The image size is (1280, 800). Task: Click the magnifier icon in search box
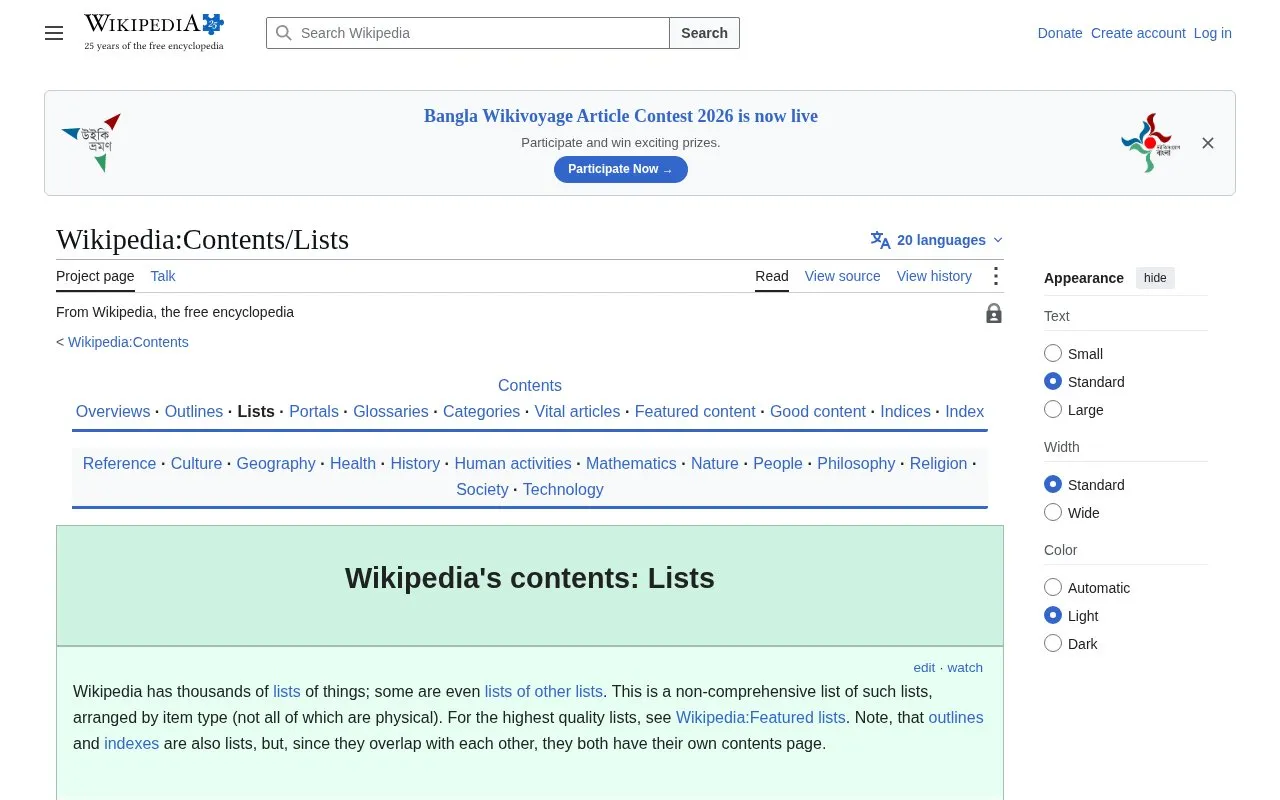pyautogui.click(x=284, y=33)
